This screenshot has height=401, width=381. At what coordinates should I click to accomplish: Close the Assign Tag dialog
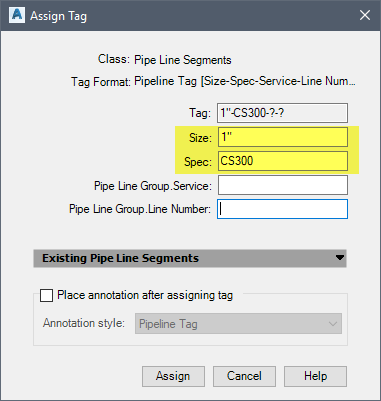[365, 15]
